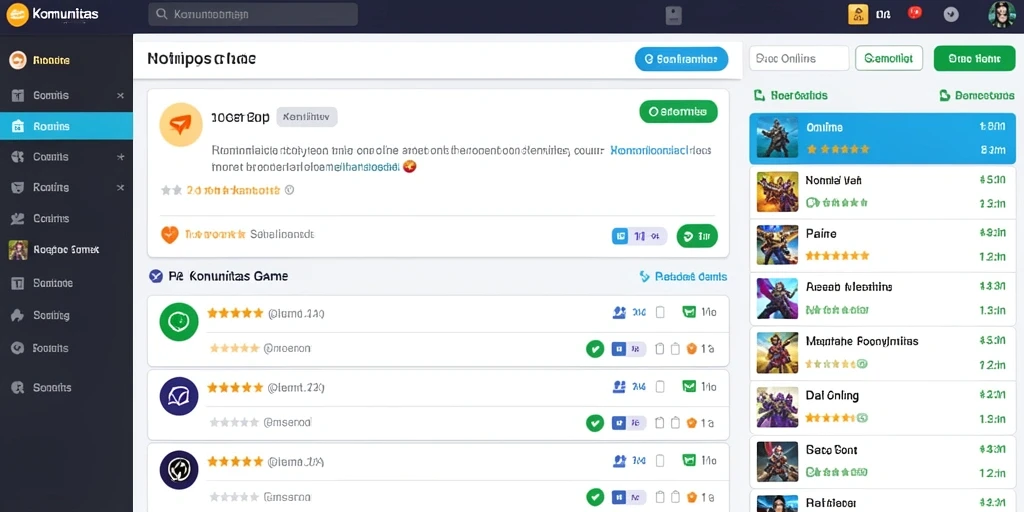Open the red notification icon in top bar
The height and width of the screenshot is (512, 1024).
tap(915, 12)
